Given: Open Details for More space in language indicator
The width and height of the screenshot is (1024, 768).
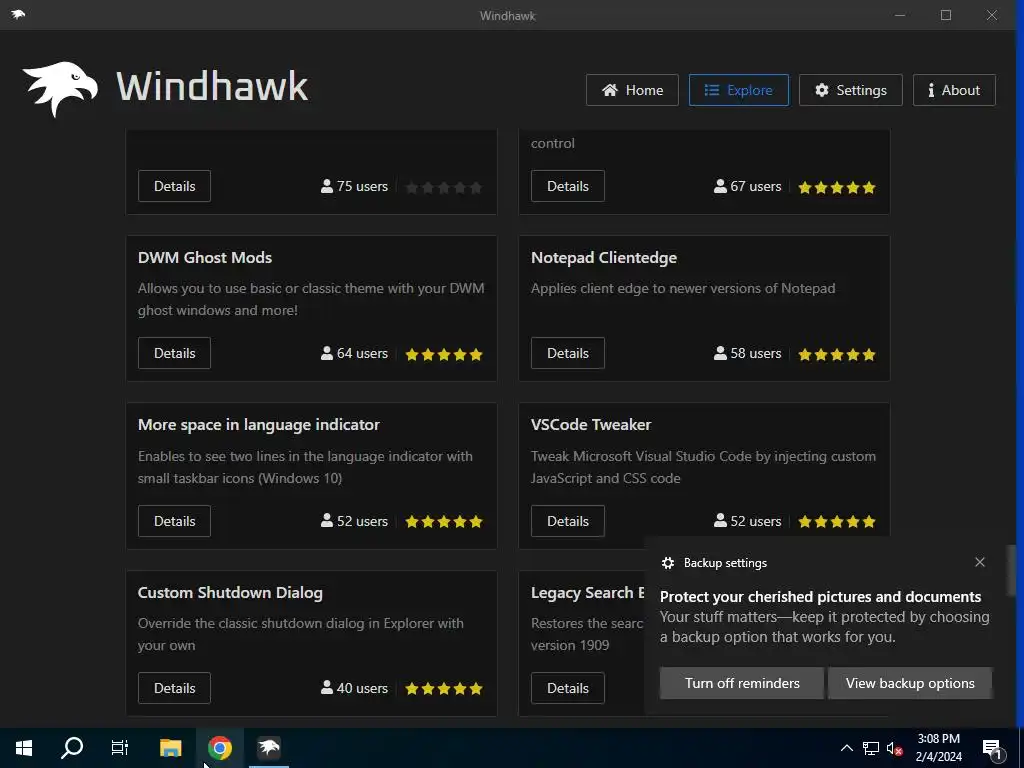Looking at the screenshot, I should (174, 521).
